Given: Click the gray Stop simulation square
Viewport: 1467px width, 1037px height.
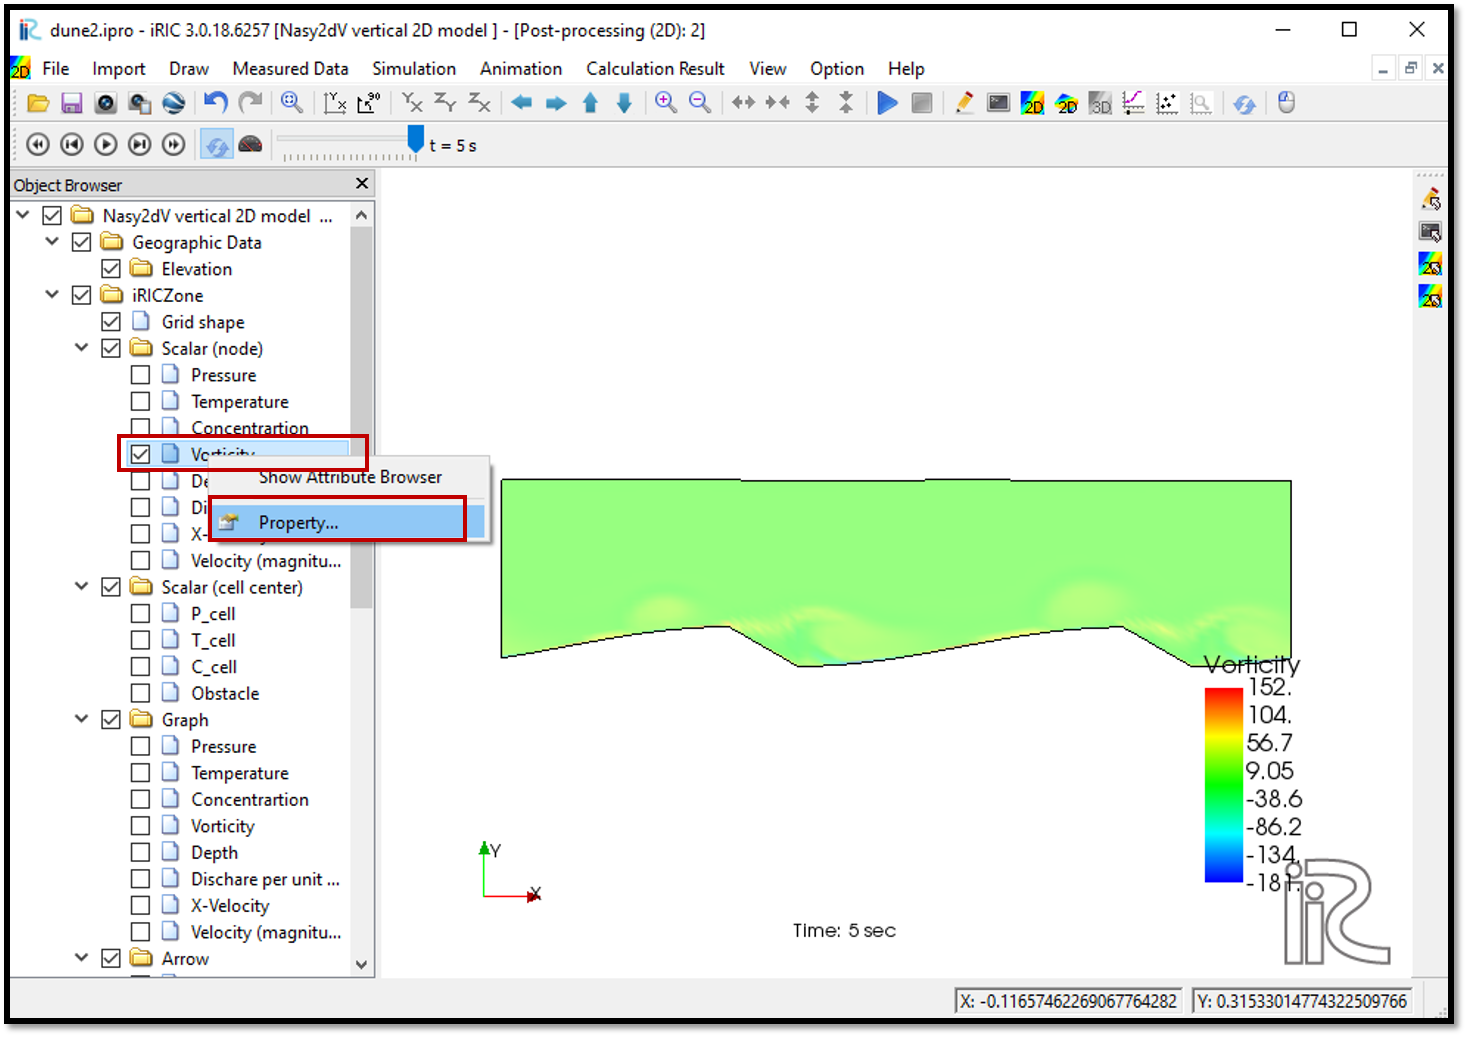Looking at the screenshot, I should tap(922, 103).
